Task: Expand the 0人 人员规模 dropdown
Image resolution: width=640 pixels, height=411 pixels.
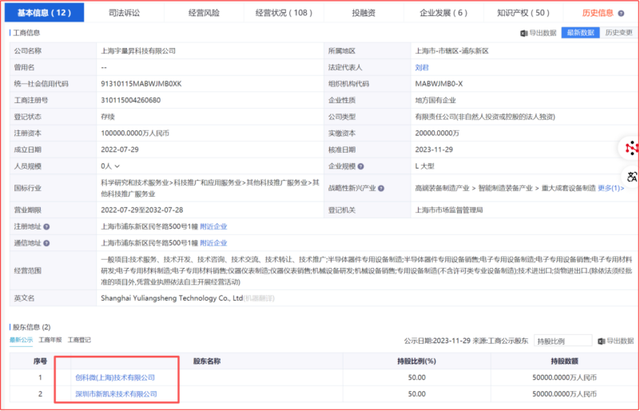Action: click(110, 167)
